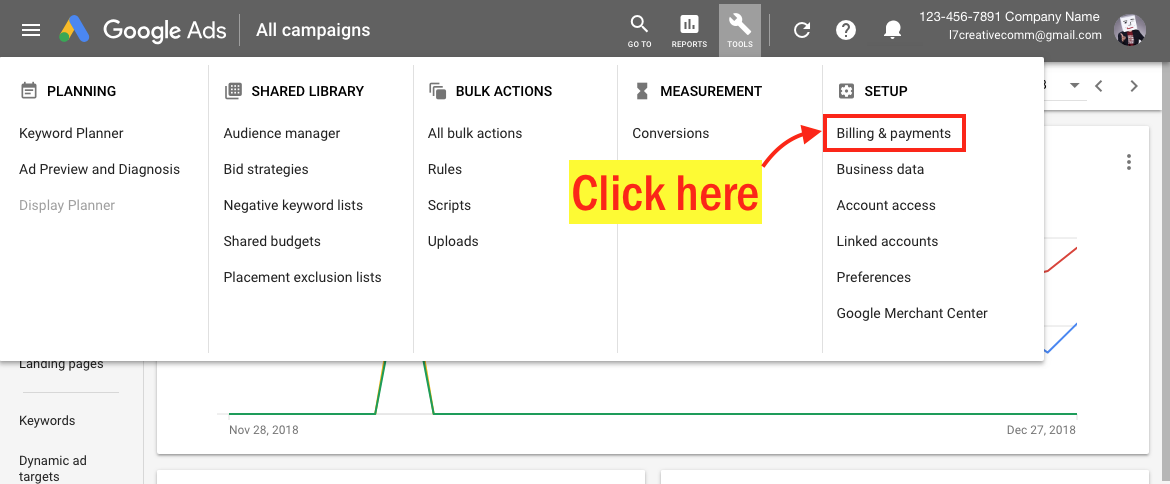This screenshot has width=1170, height=484.
Task: Open Rules under Bulk Actions
Action: 445,169
